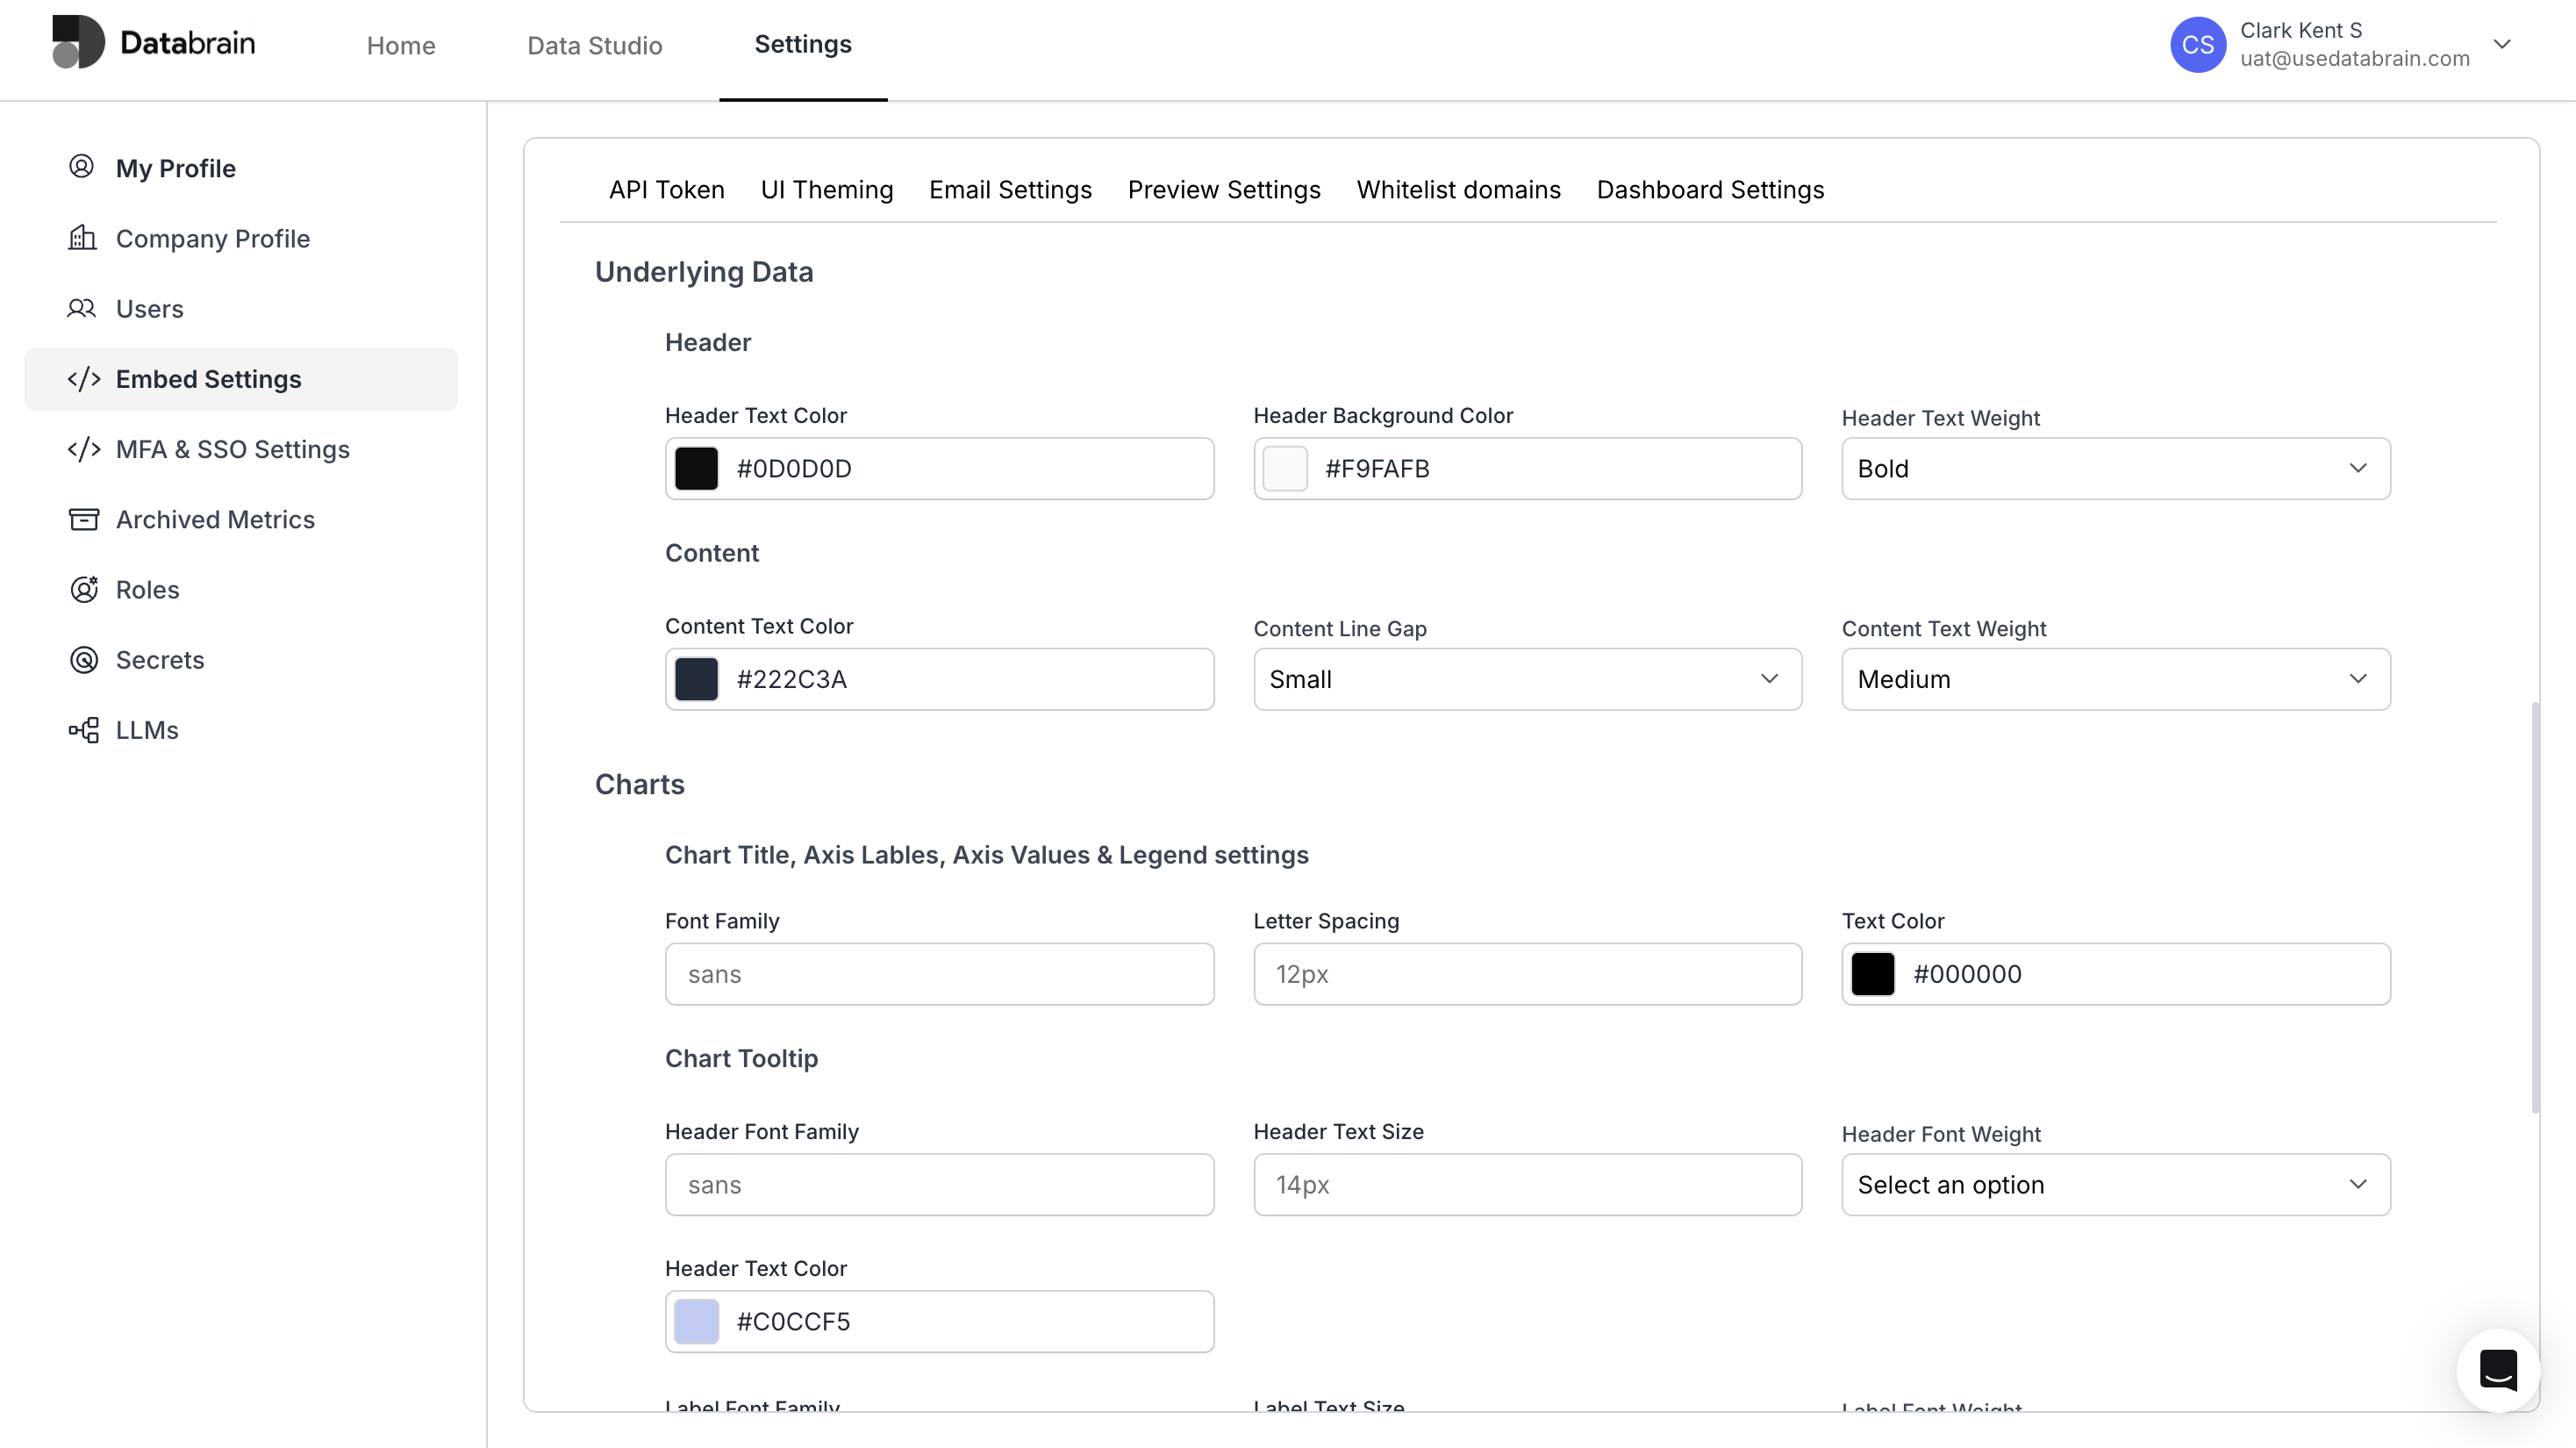Click the Company Profile building icon
This screenshot has width=2576, height=1448.
[x=82, y=238]
